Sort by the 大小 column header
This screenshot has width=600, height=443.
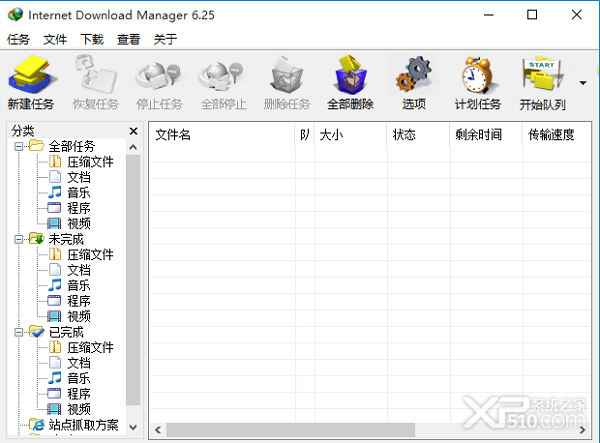click(x=351, y=135)
